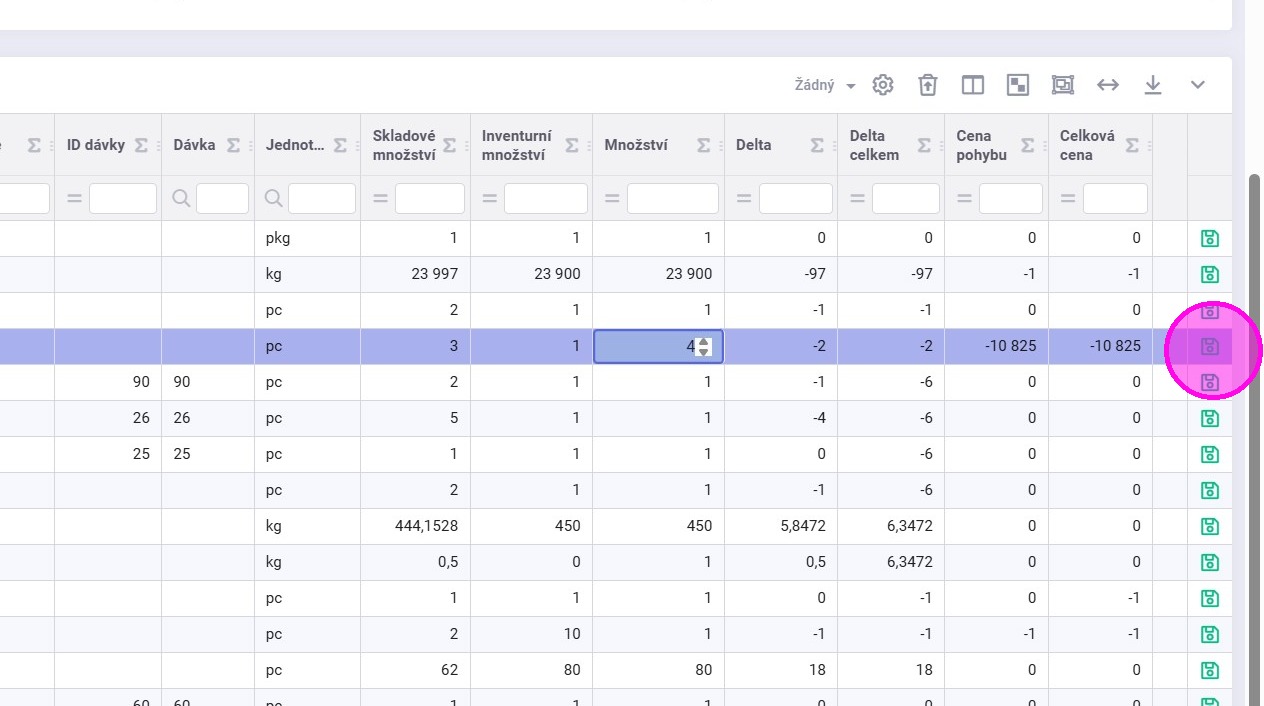Click the filter input under Inventurní množství
The image size is (1264, 706).
click(545, 199)
